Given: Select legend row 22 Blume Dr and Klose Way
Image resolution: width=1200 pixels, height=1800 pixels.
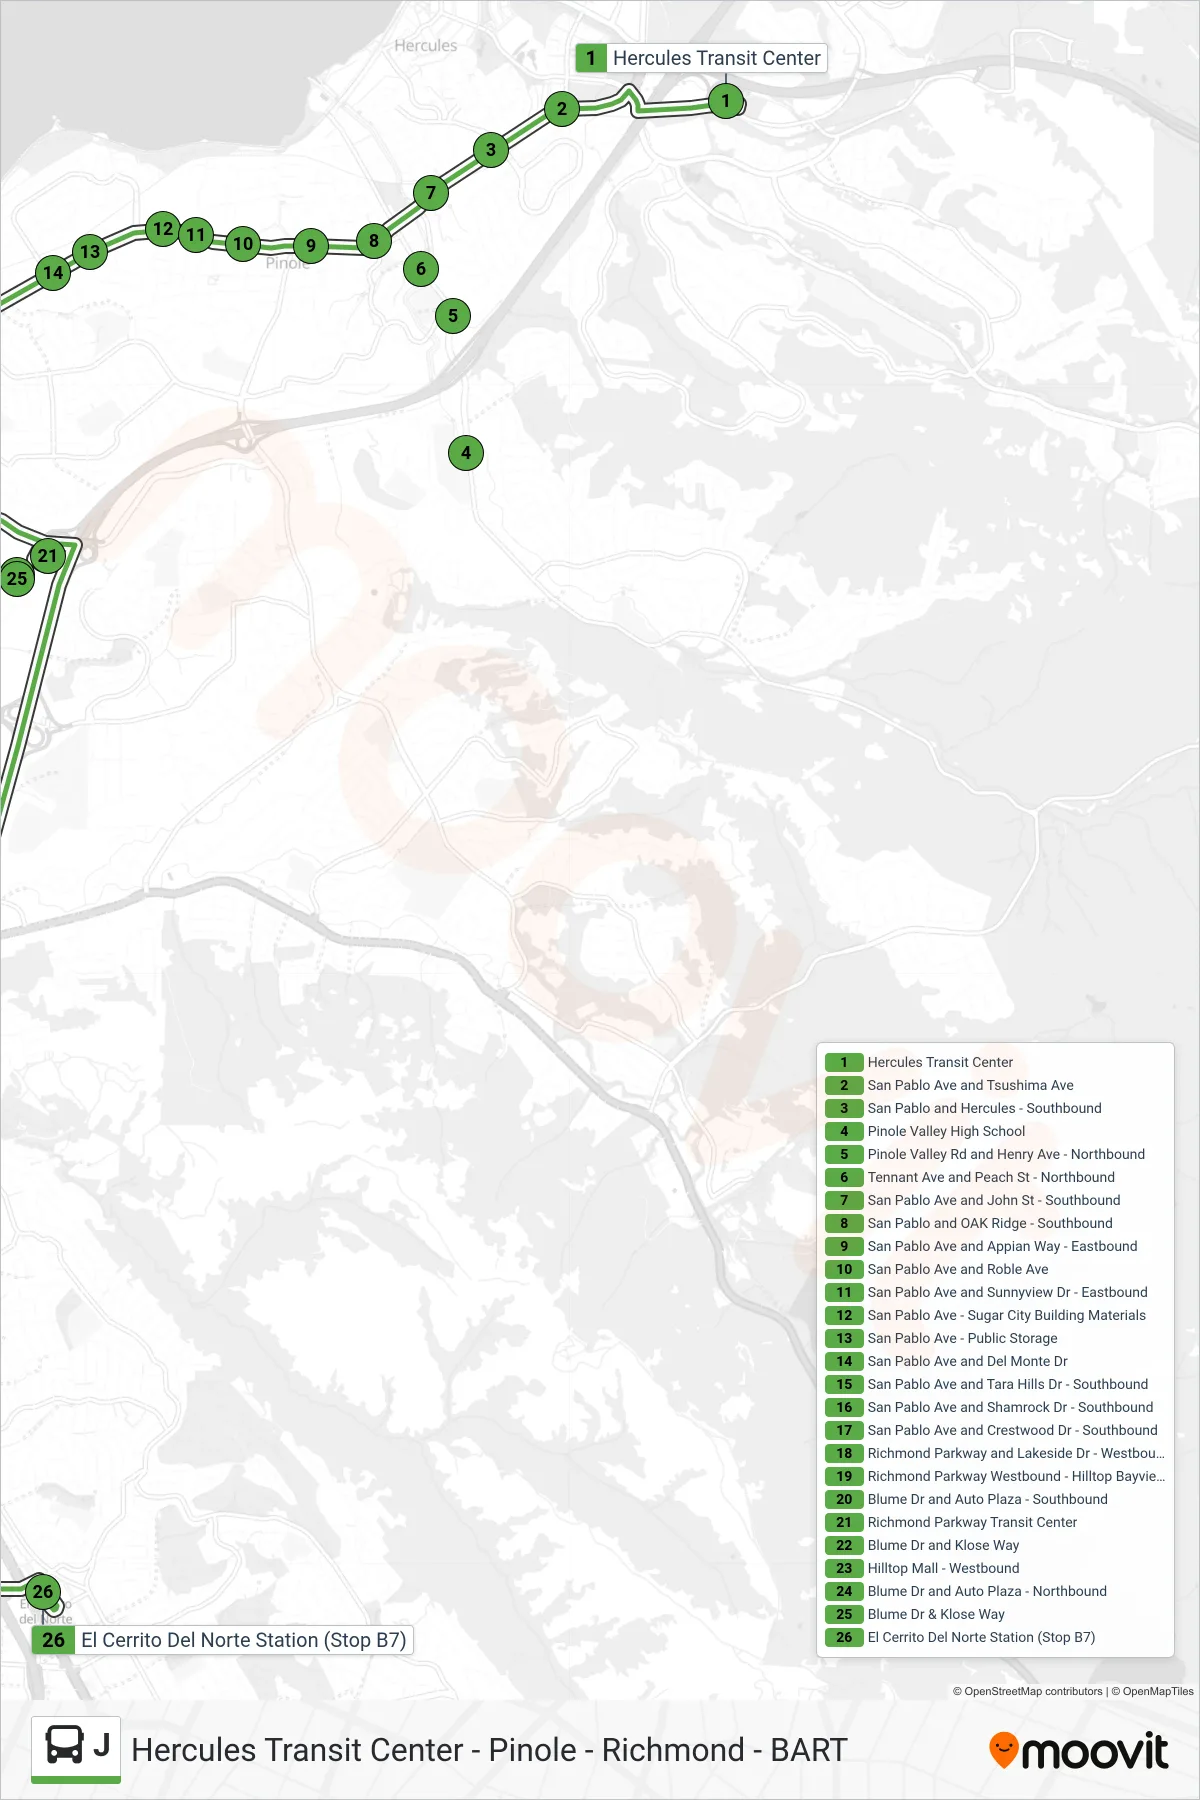Looking at the screenshot, I should [x=995, y=1545].
